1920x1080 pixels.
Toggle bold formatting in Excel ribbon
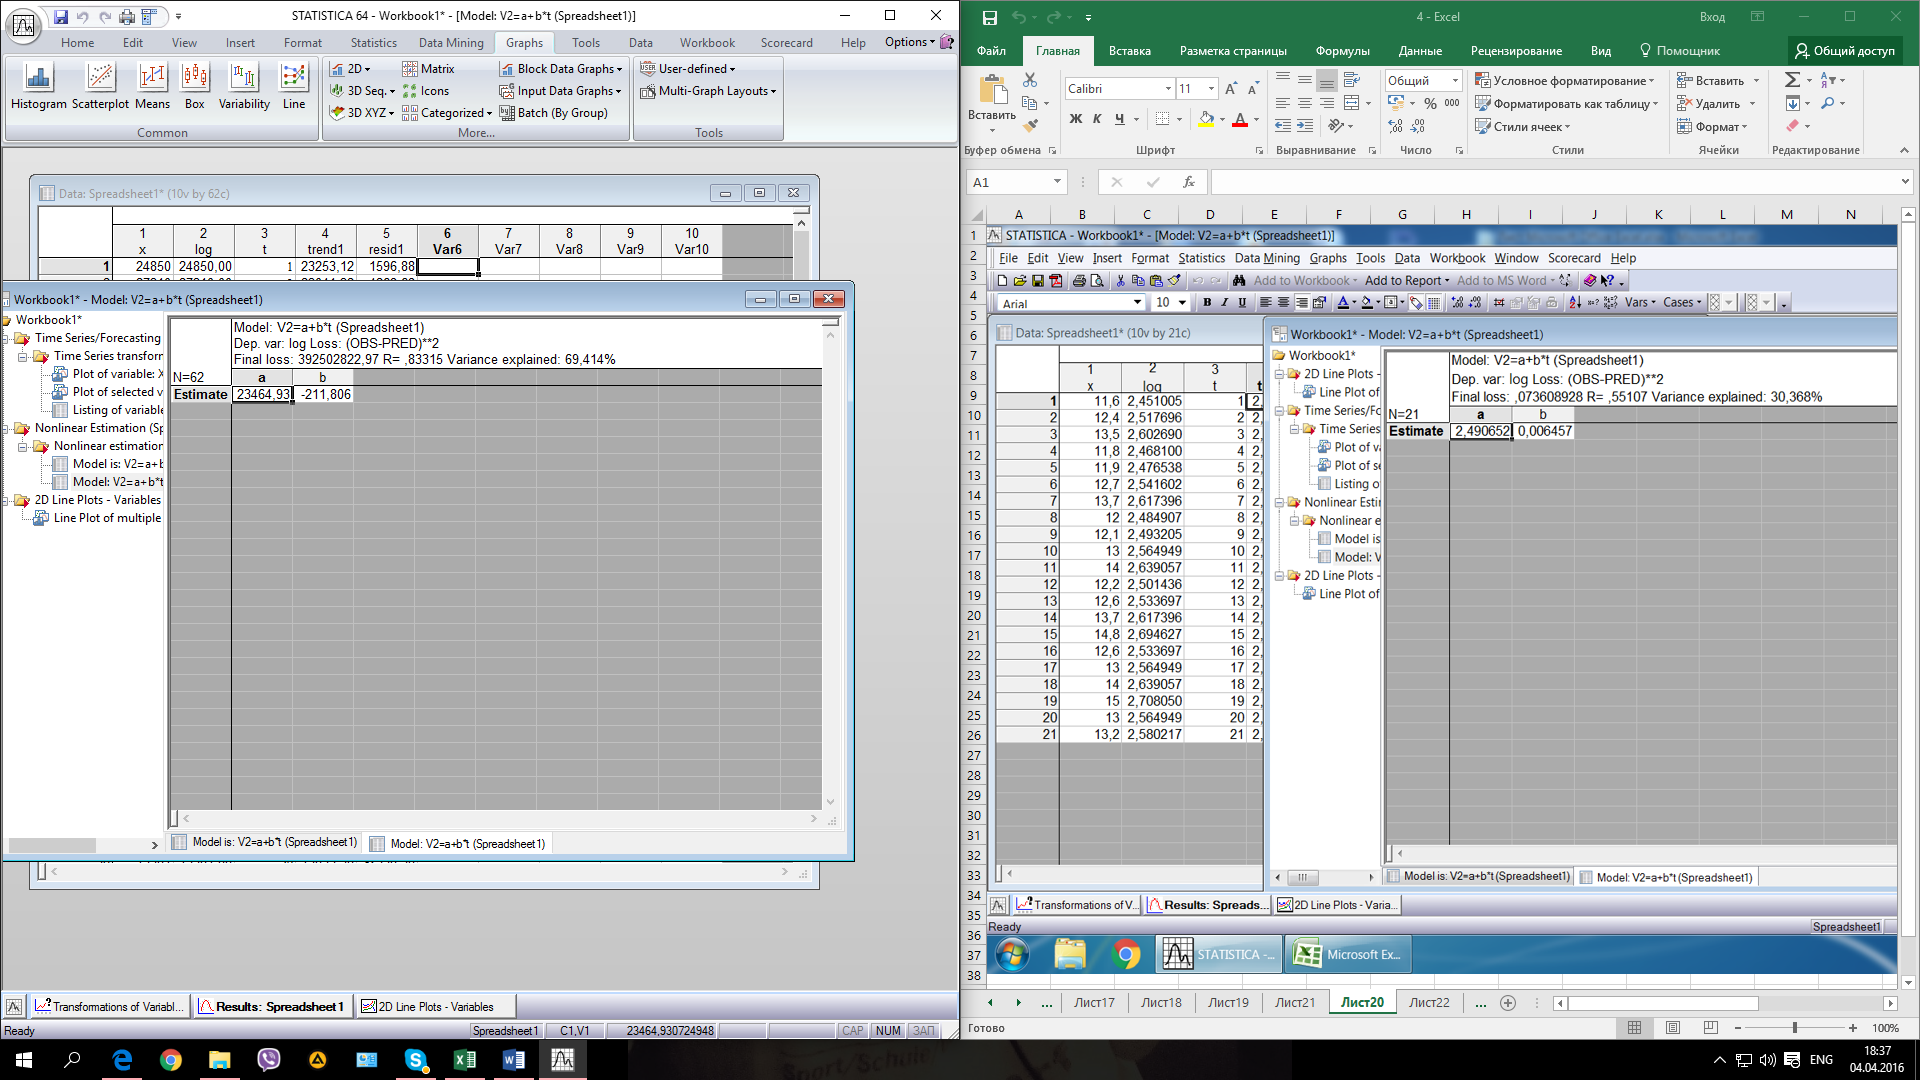coord(1076,119)
